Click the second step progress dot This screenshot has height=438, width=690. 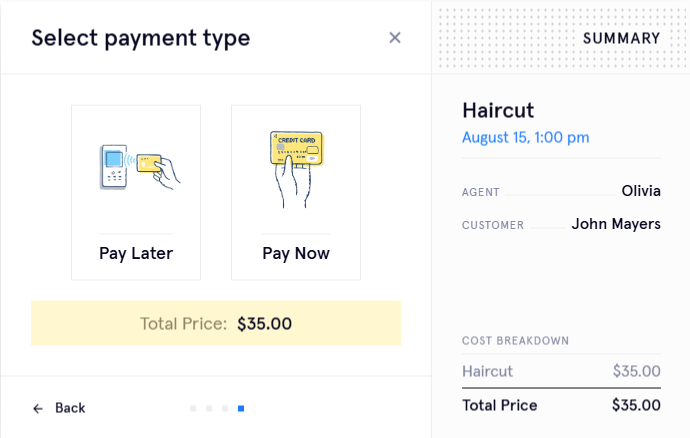point(209,408)
